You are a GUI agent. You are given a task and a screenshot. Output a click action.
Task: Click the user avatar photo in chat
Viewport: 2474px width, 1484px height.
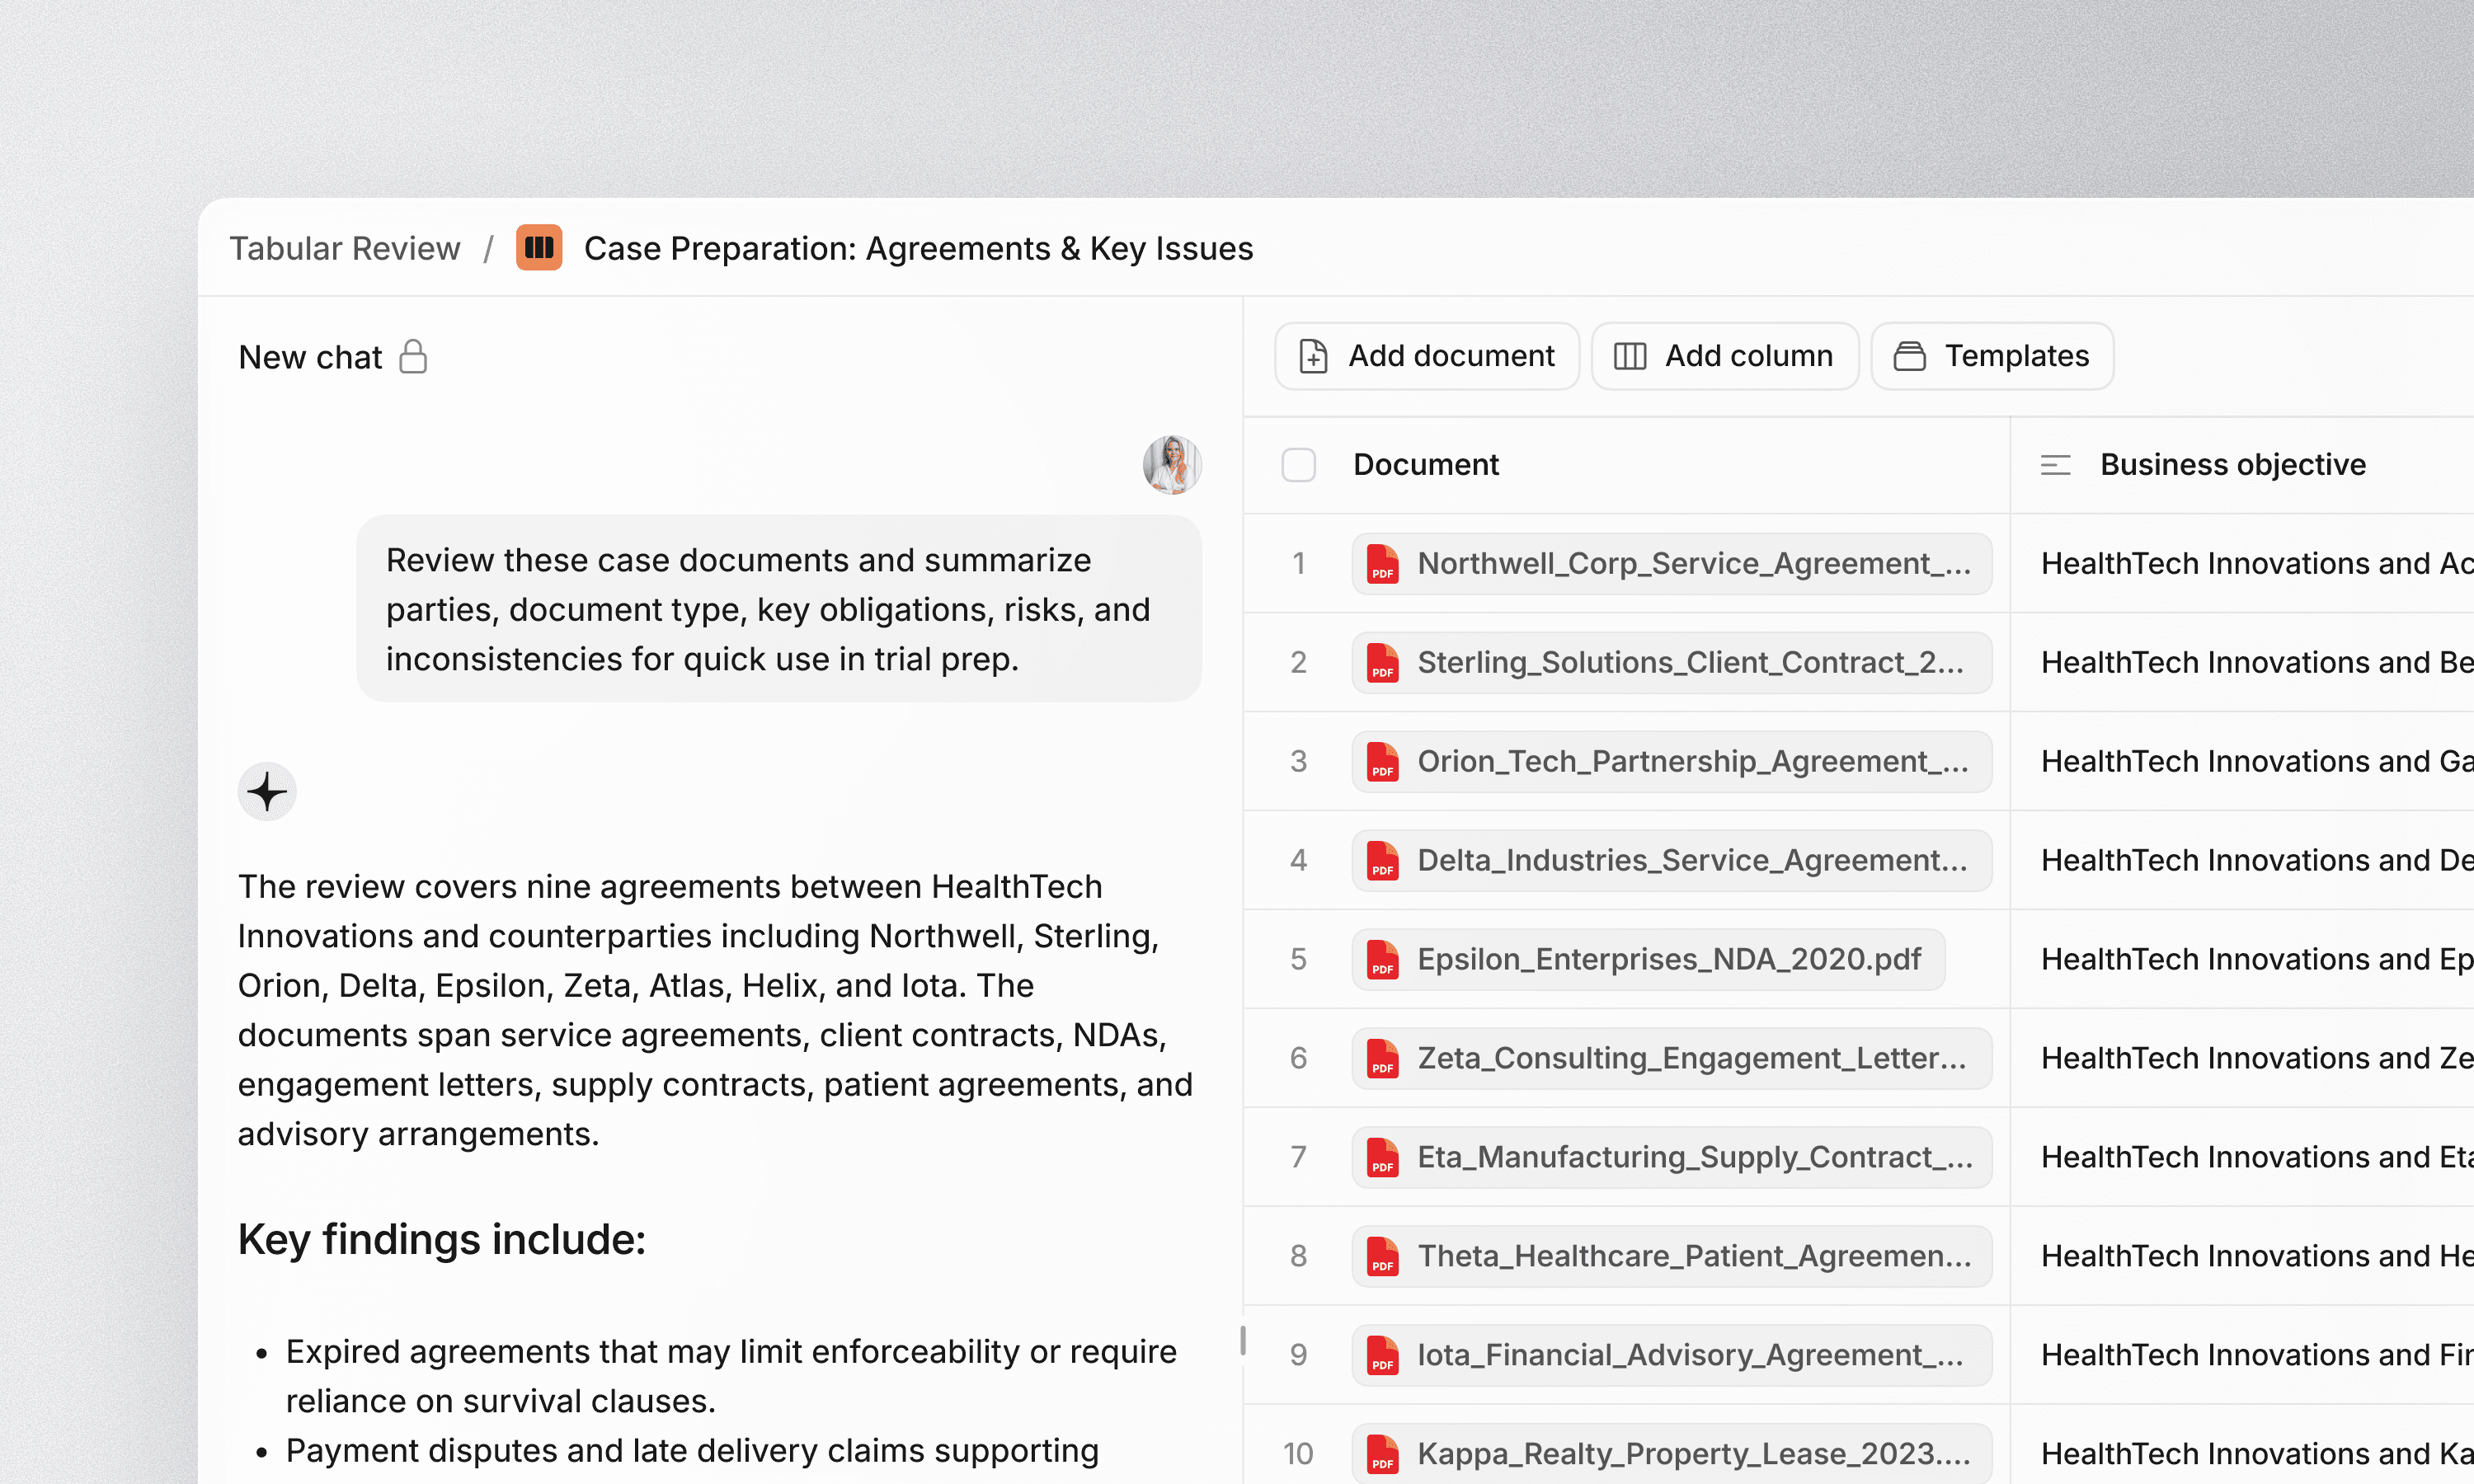1171,465
